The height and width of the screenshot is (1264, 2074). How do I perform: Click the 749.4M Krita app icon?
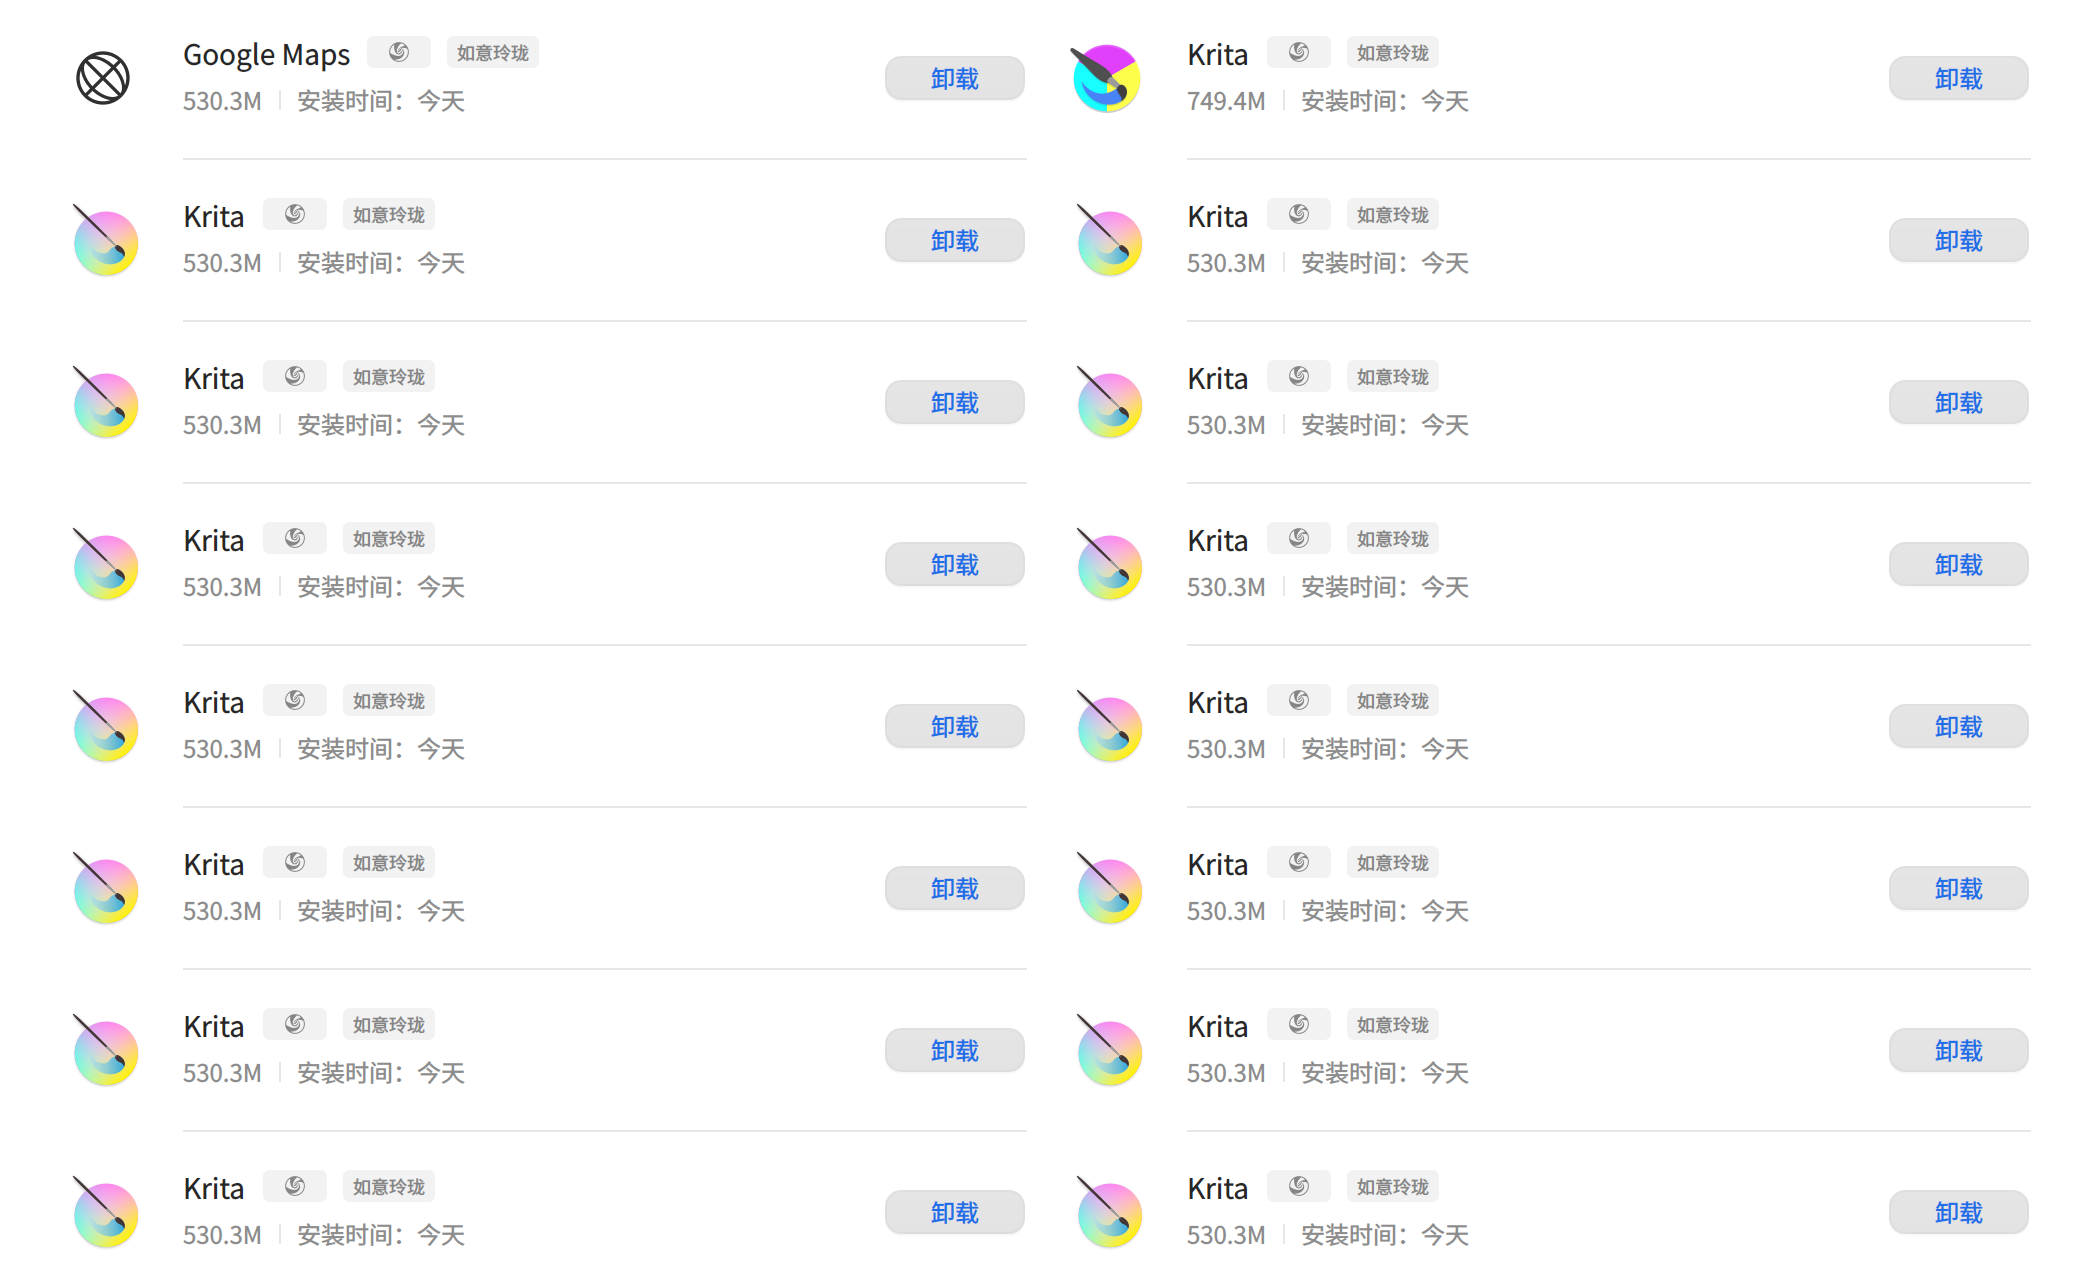pyautogui.click(x=1106, y=78)
